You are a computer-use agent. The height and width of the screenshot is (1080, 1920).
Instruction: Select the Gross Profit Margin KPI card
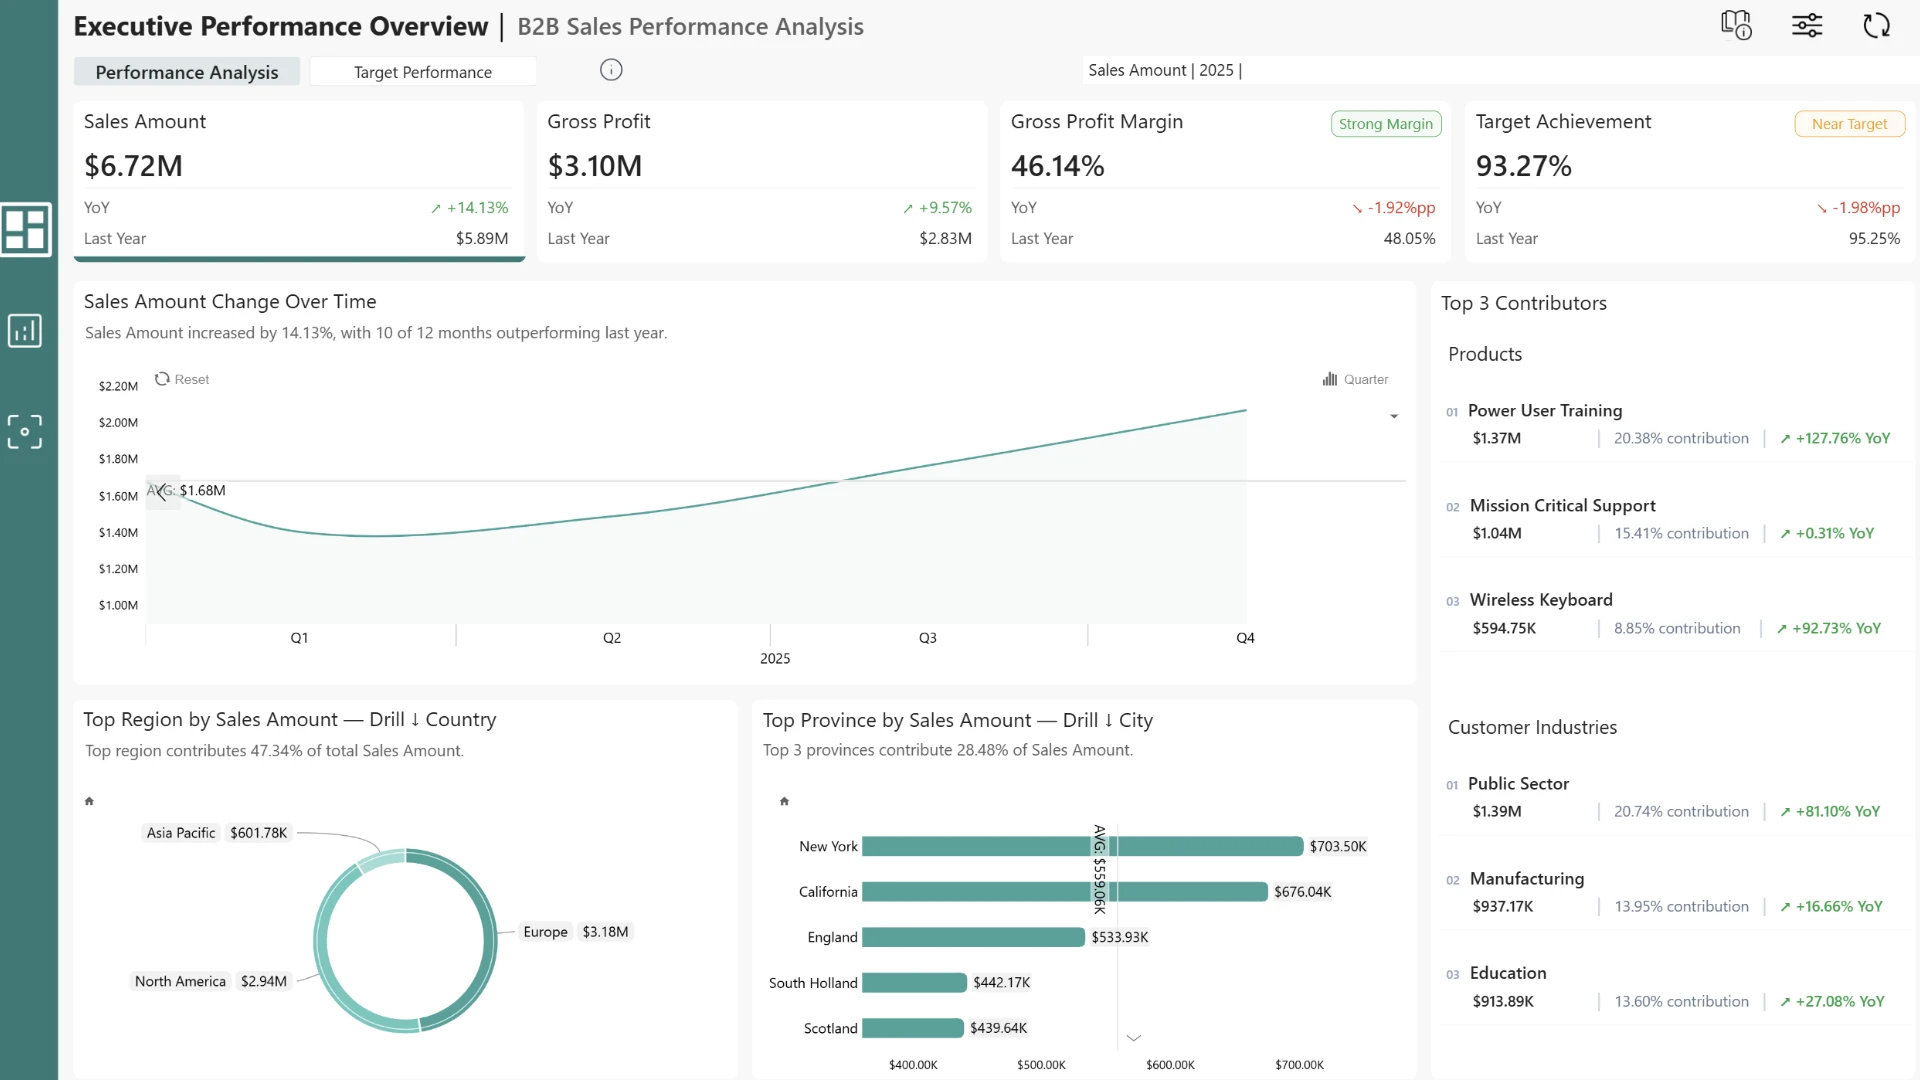click(x=1225, y=181)
